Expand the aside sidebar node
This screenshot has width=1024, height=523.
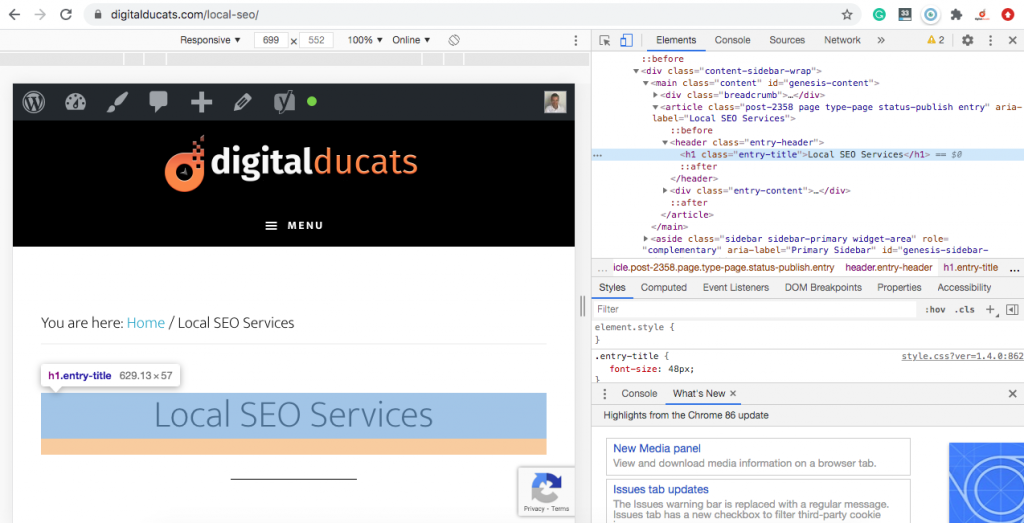point(646,238)
